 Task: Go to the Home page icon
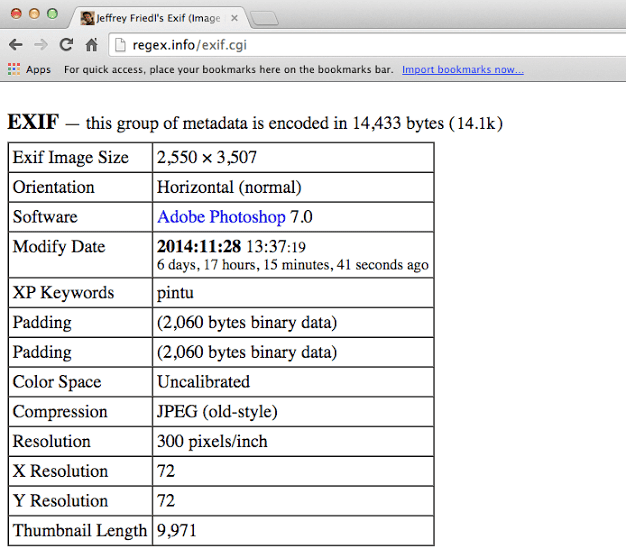point(91,44)
